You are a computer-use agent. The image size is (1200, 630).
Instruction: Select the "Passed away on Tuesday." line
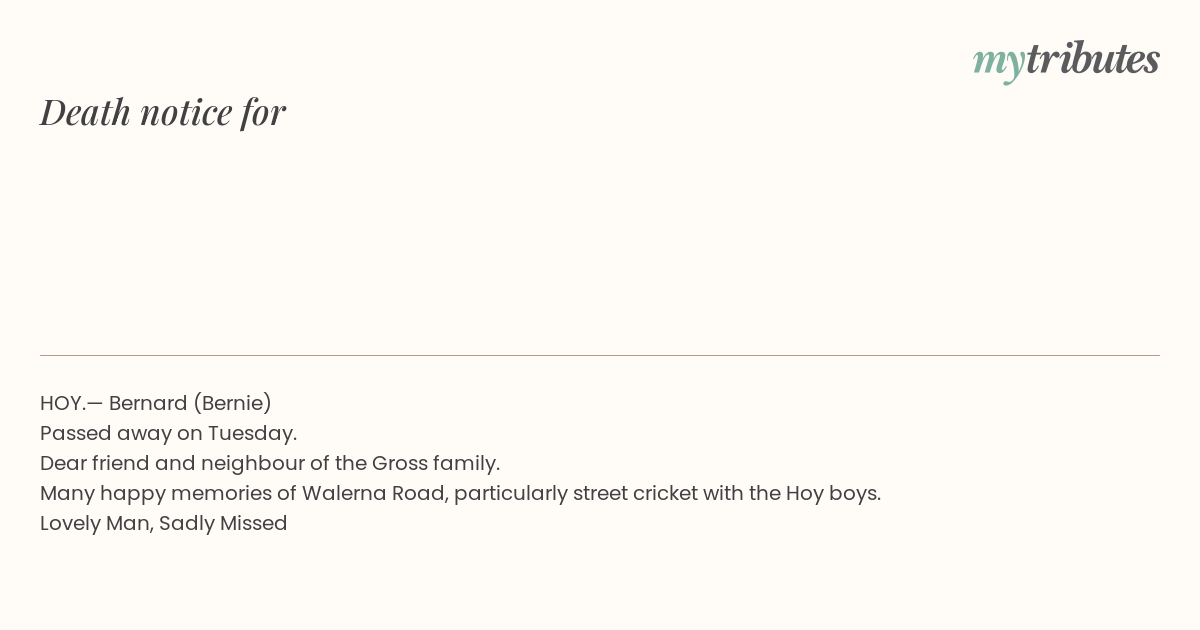[x=169, y=433]
